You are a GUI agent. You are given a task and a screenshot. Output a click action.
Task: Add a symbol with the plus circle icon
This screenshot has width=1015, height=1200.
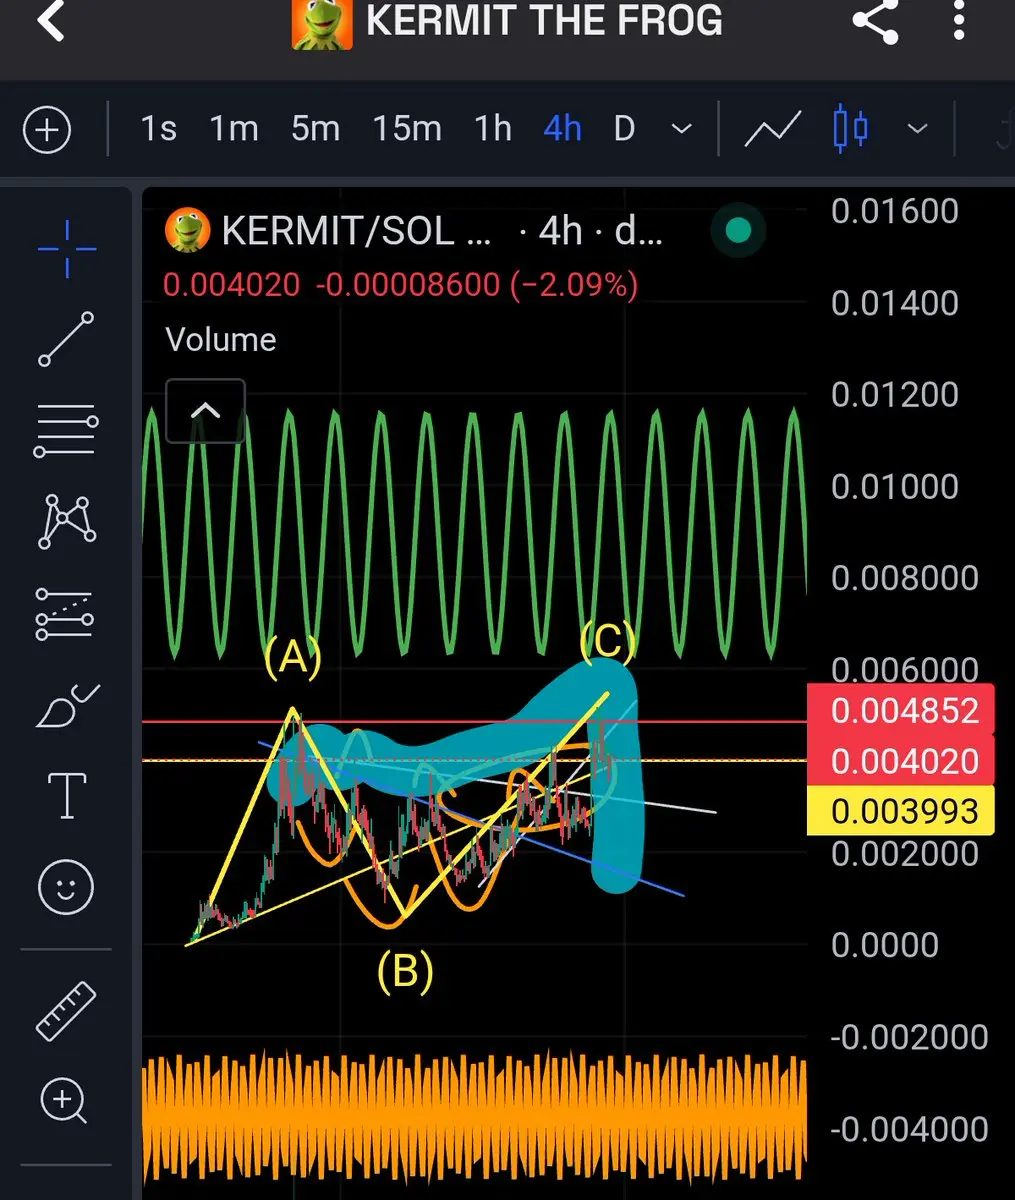47,130
